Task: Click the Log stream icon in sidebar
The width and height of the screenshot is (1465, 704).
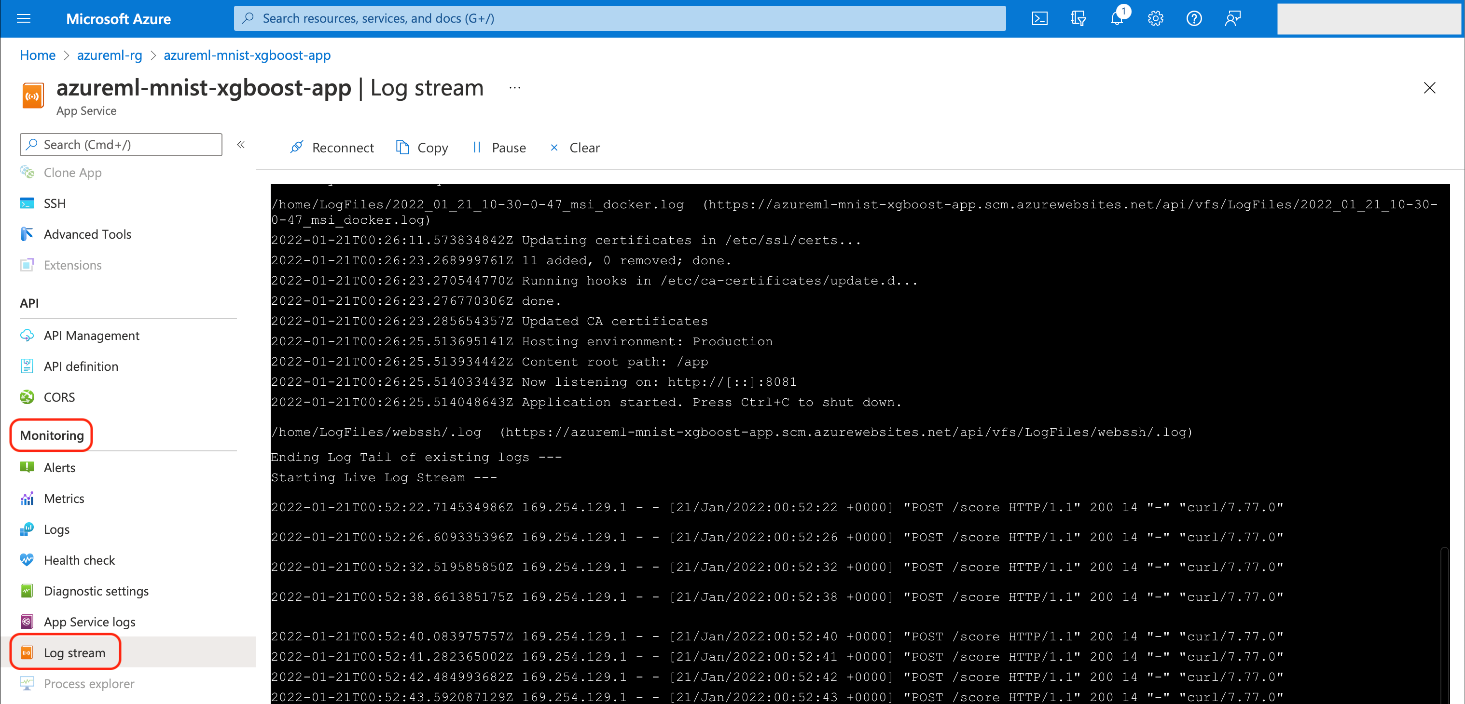Action: pos(27,653)
